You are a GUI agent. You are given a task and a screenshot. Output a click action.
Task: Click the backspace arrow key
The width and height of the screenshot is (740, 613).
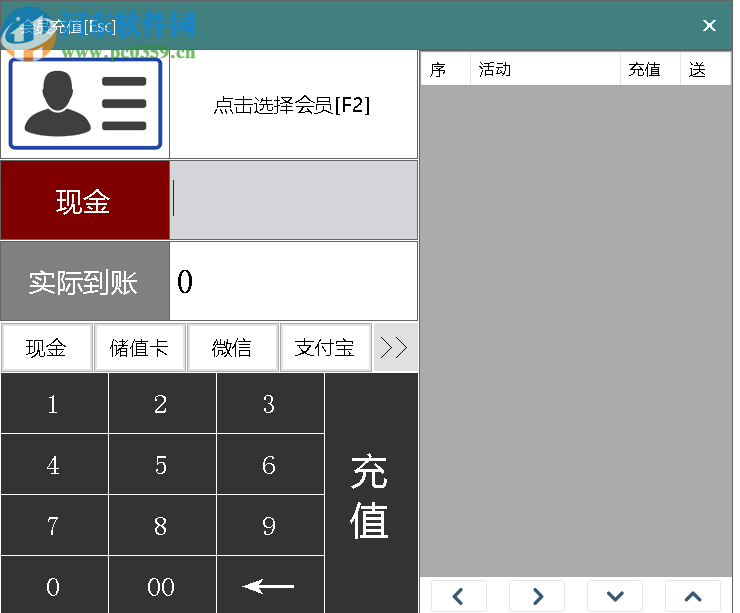tap(270, 585)
